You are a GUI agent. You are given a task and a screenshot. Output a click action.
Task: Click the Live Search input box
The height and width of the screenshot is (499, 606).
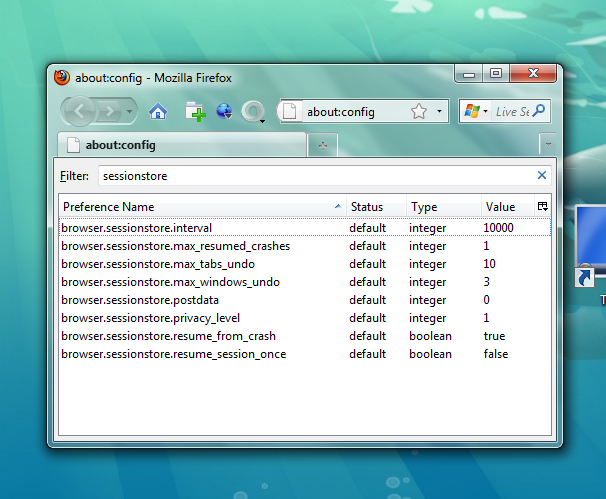(512, 112)
